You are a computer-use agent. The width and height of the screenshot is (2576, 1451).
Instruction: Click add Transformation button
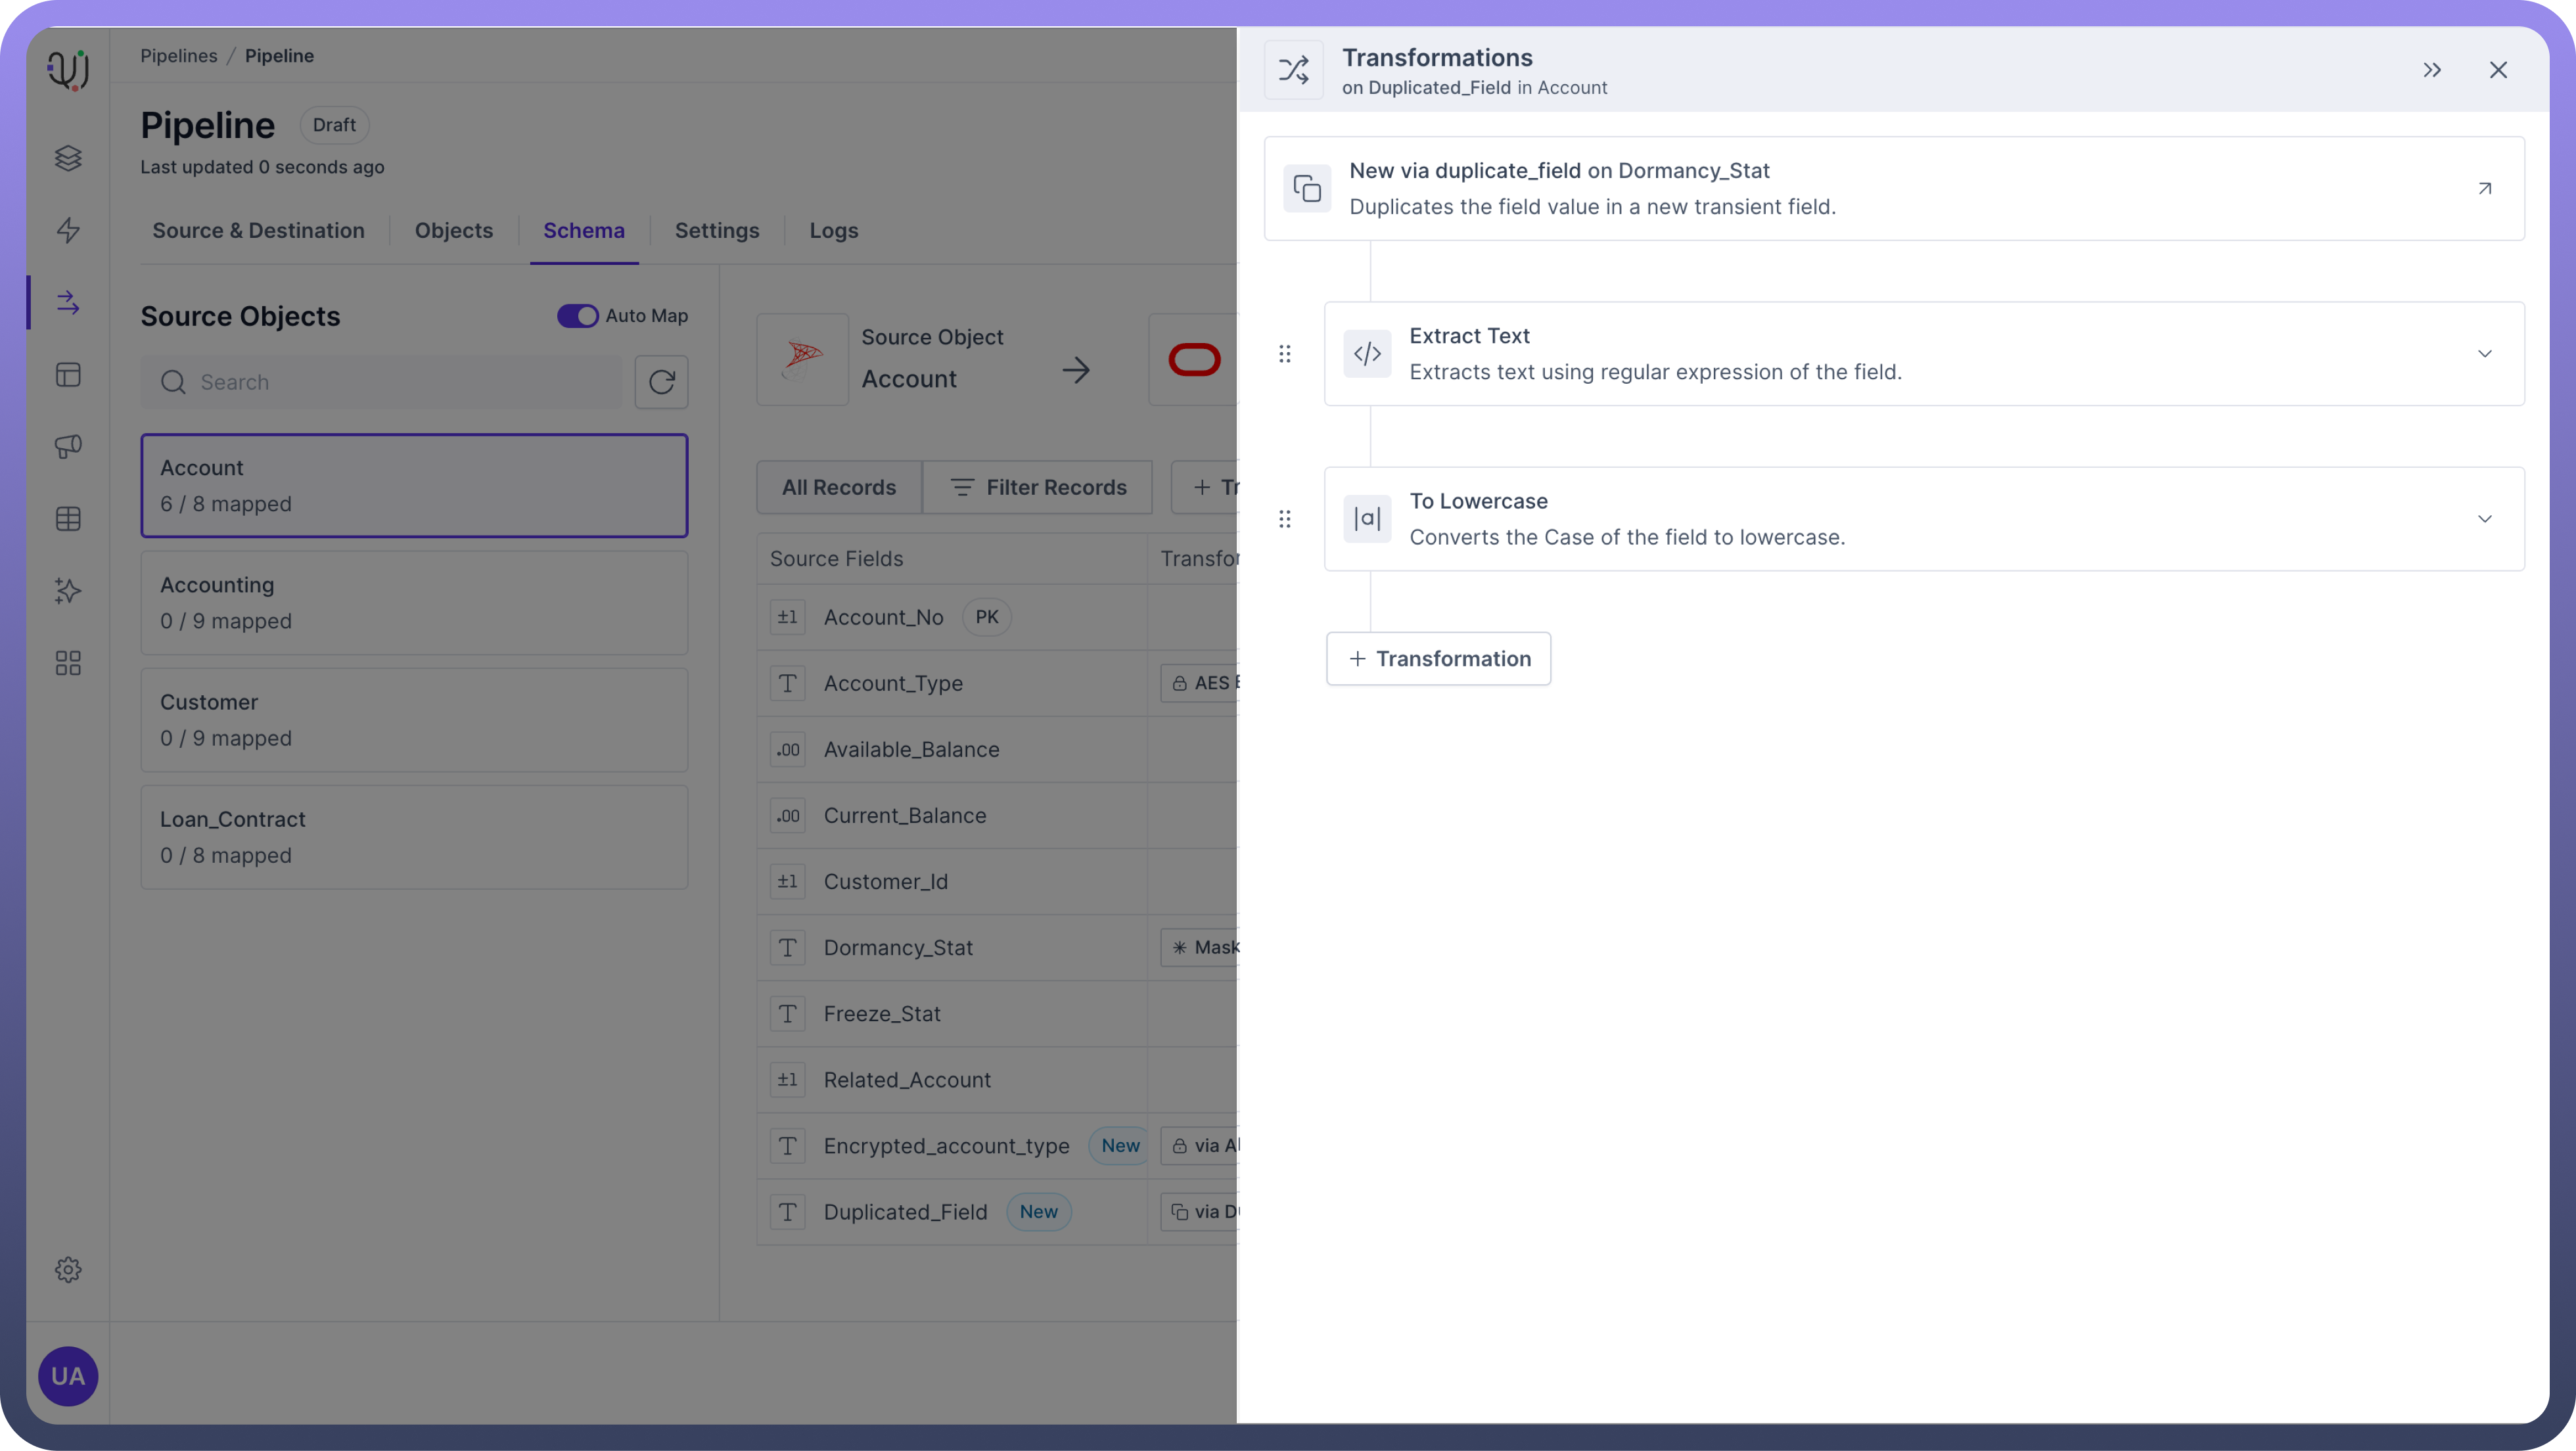point(1438,659)
